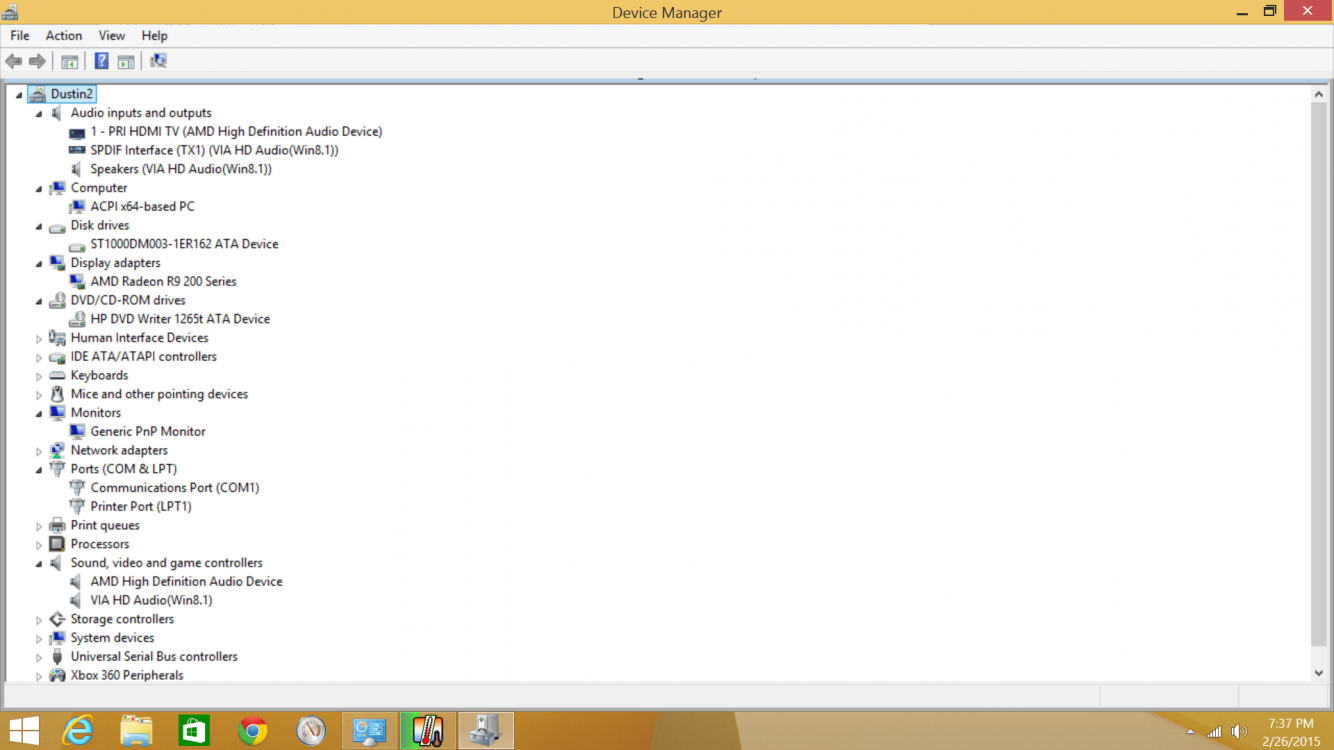This screenshot has height=750, width=1334.
Task: Collapse Audio inputs and outputs category
Action: point(39,114)
